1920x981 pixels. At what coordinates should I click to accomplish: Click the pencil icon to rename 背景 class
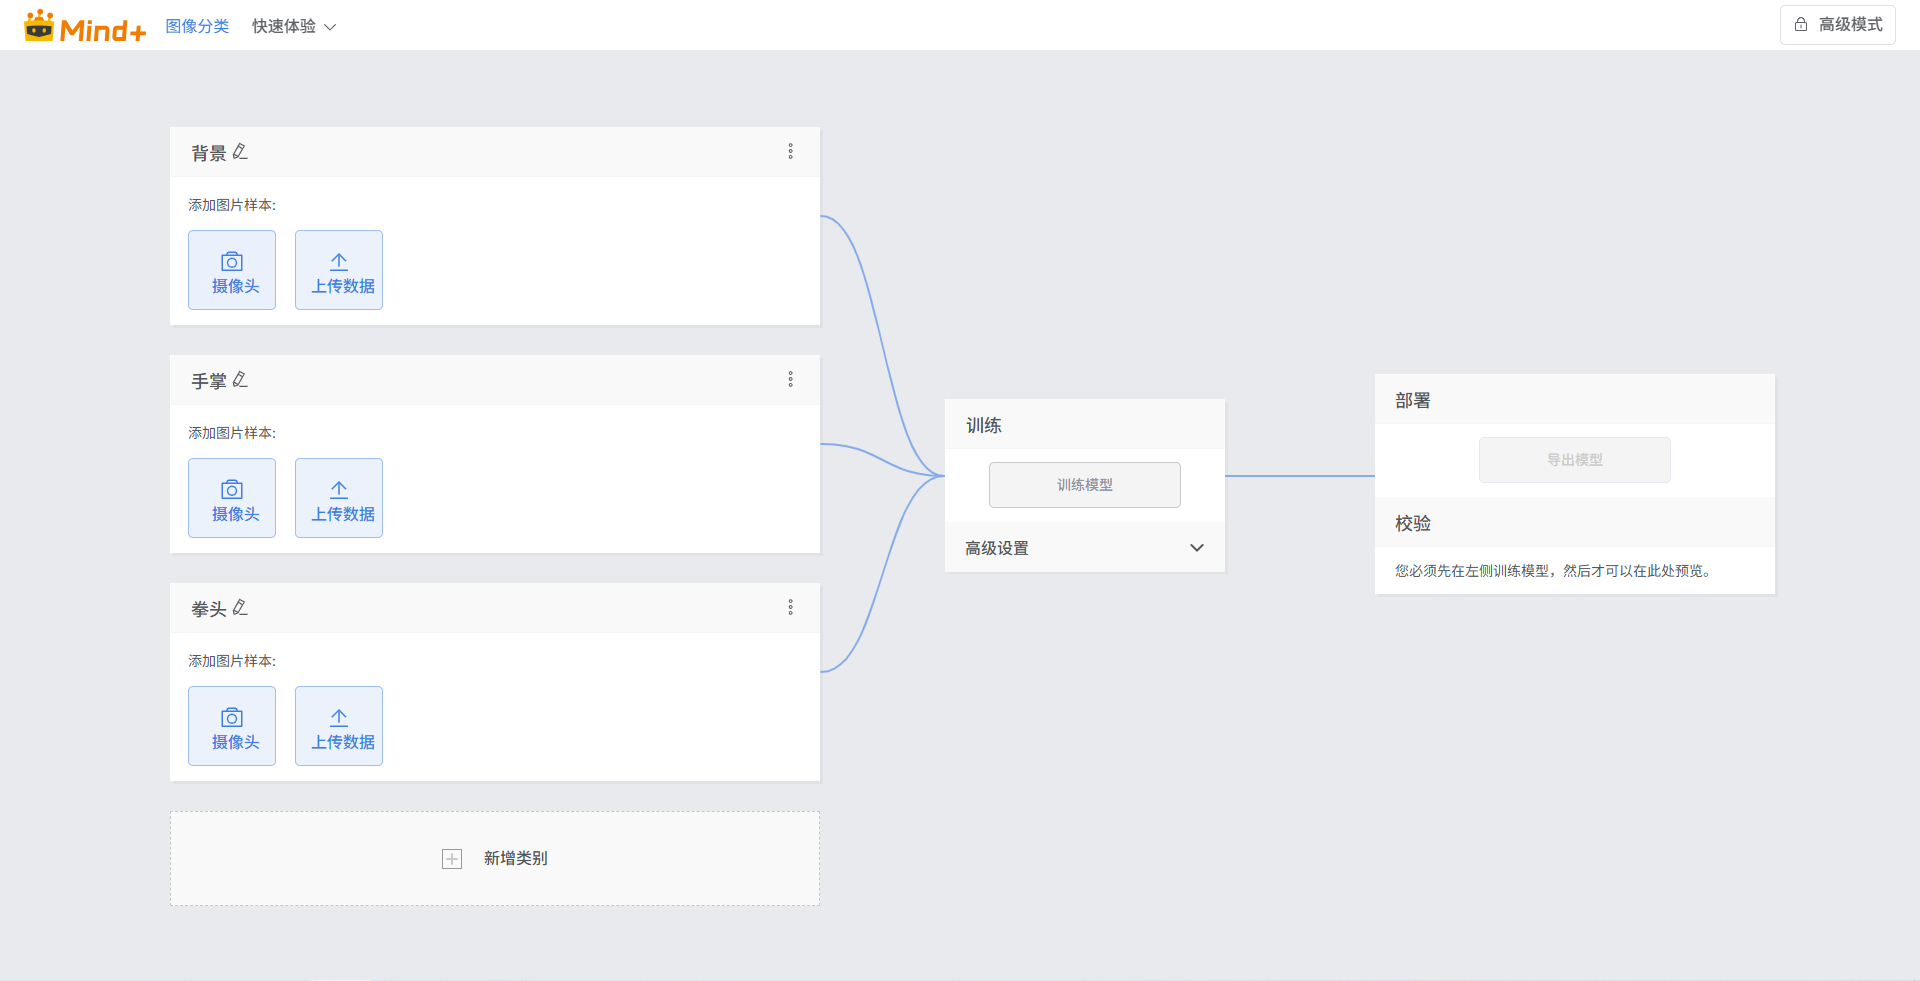[240, 152]
